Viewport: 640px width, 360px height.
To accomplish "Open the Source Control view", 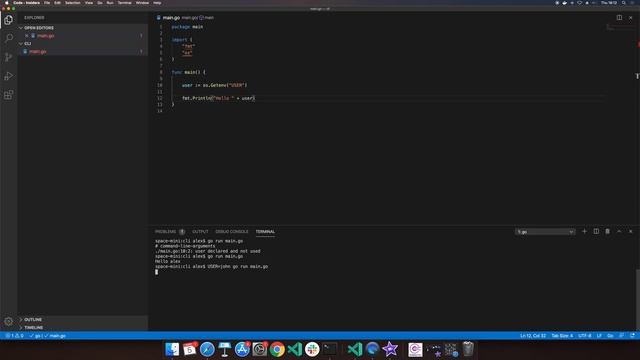I will [x=9, y=57].
